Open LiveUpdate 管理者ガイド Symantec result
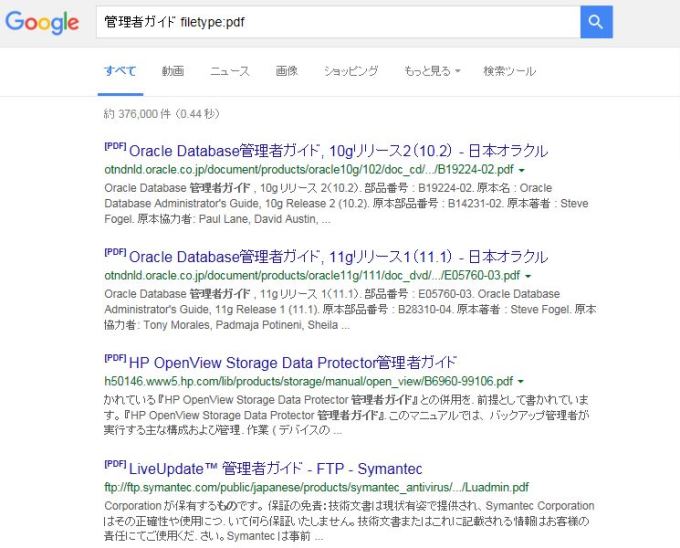 [275, 469]
